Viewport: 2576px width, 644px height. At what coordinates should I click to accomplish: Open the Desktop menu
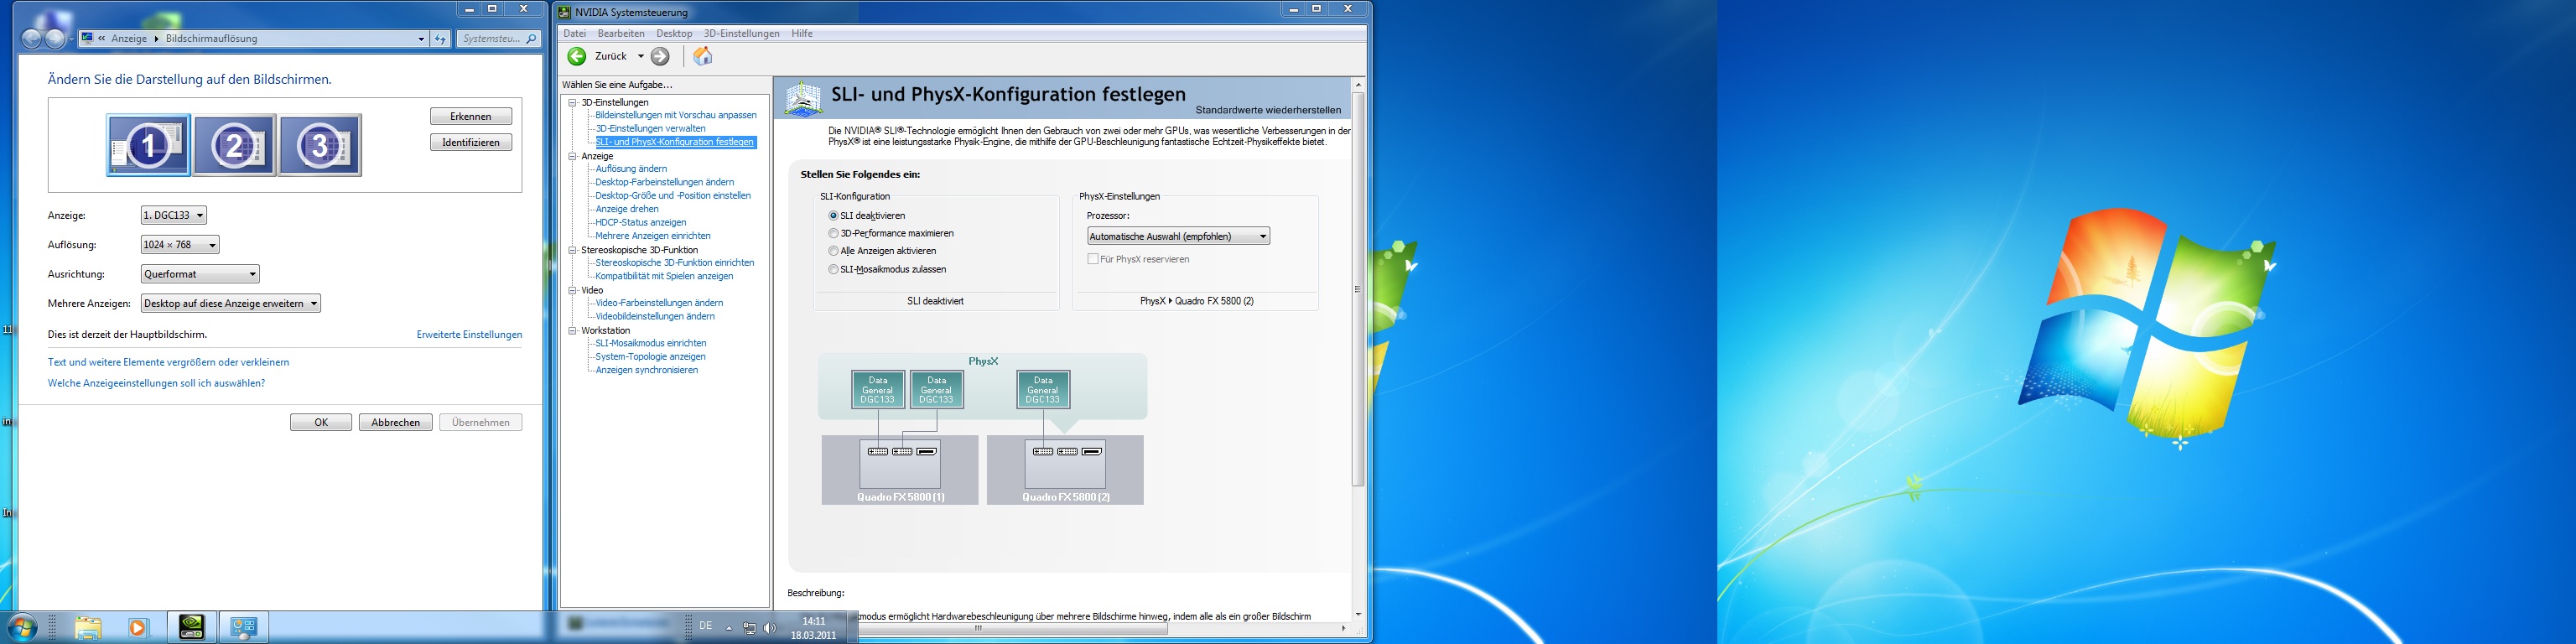[674, 34]
